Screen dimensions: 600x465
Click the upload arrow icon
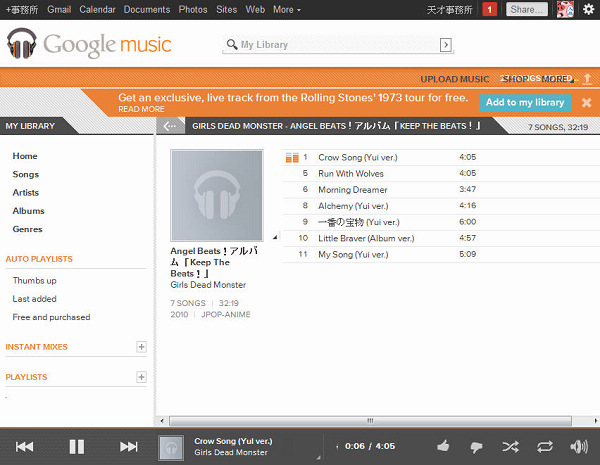coord(587,79)
